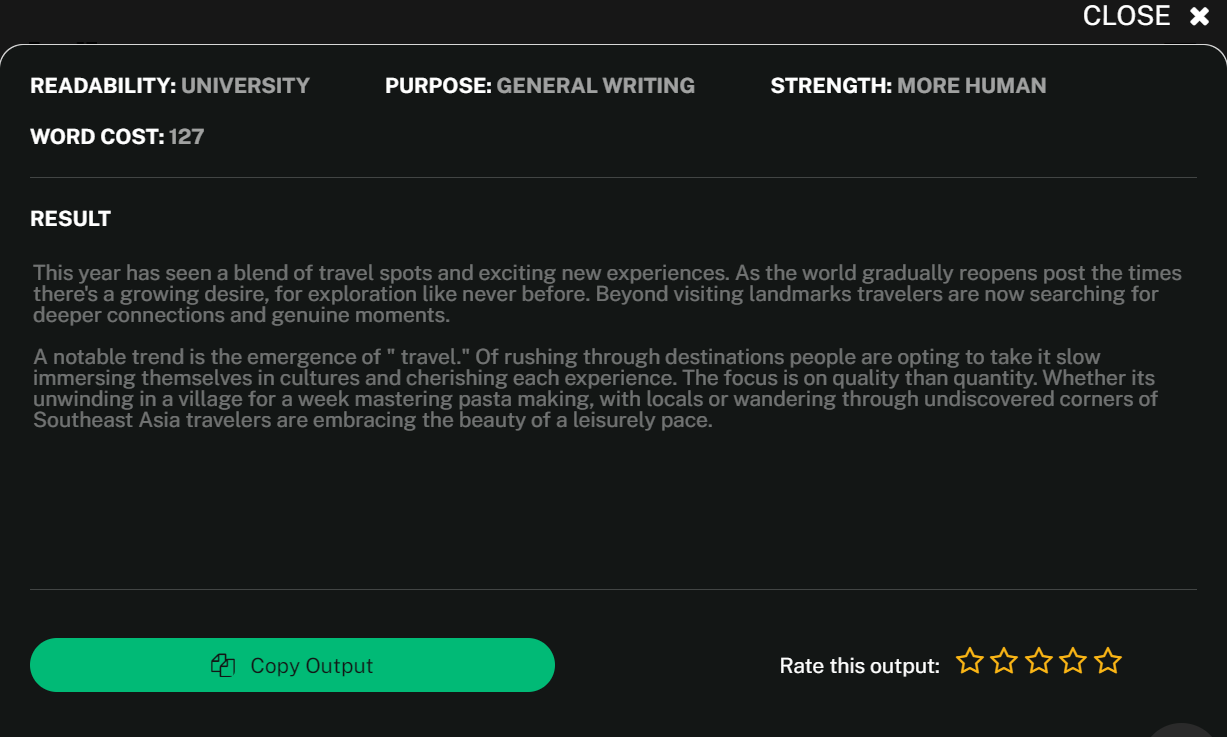The image size is (1227, 737).
Task: Click the MORE HUMAN strength value
Action: (971, 86)
